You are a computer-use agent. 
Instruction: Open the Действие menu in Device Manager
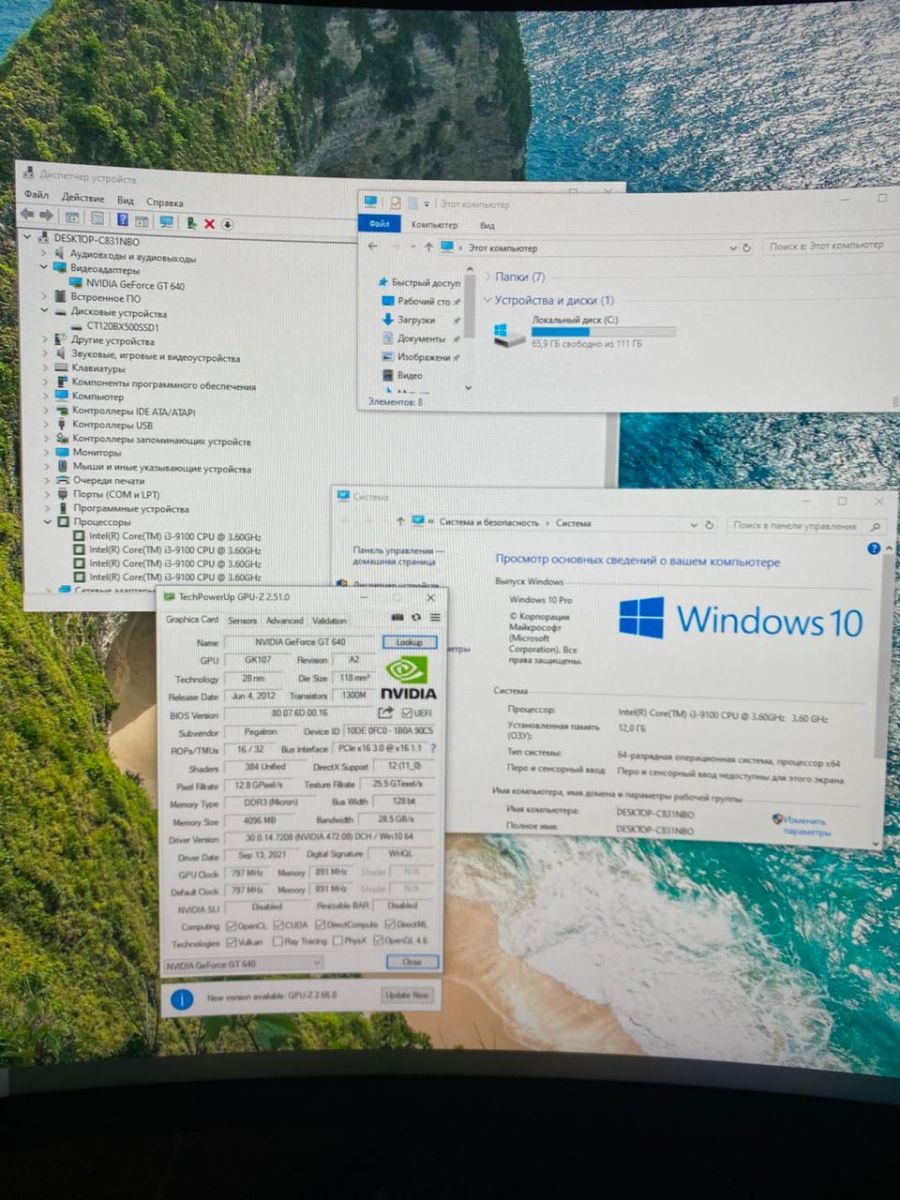click(x=83, y=198)
